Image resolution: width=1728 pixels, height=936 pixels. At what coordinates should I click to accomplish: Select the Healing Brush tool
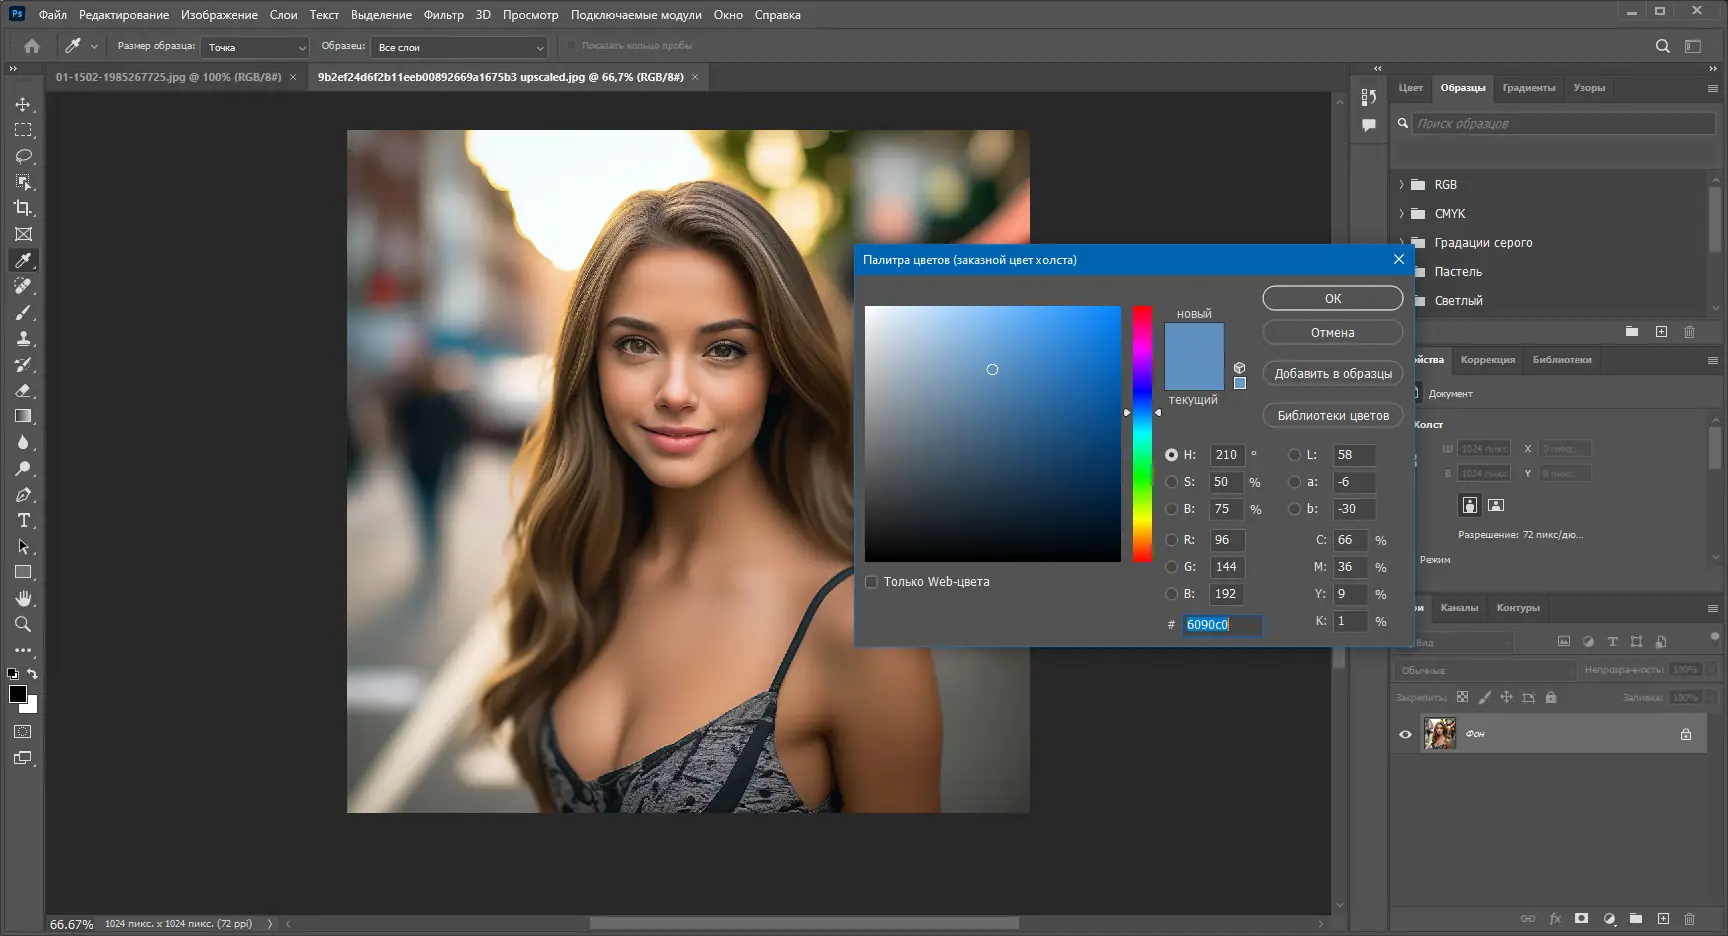pos(24,286)
